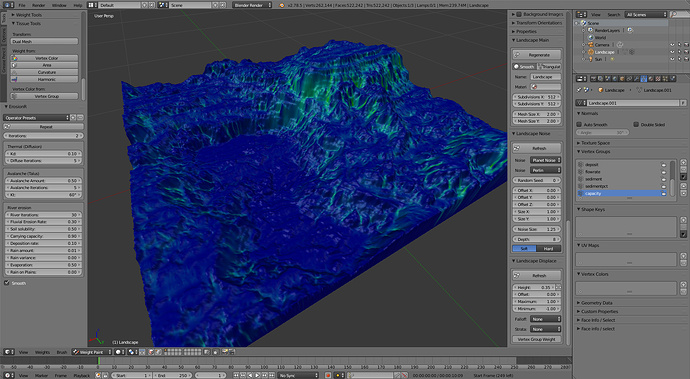
Task: Open the Render properties tab icon
Action: click(x=593, y=78)
